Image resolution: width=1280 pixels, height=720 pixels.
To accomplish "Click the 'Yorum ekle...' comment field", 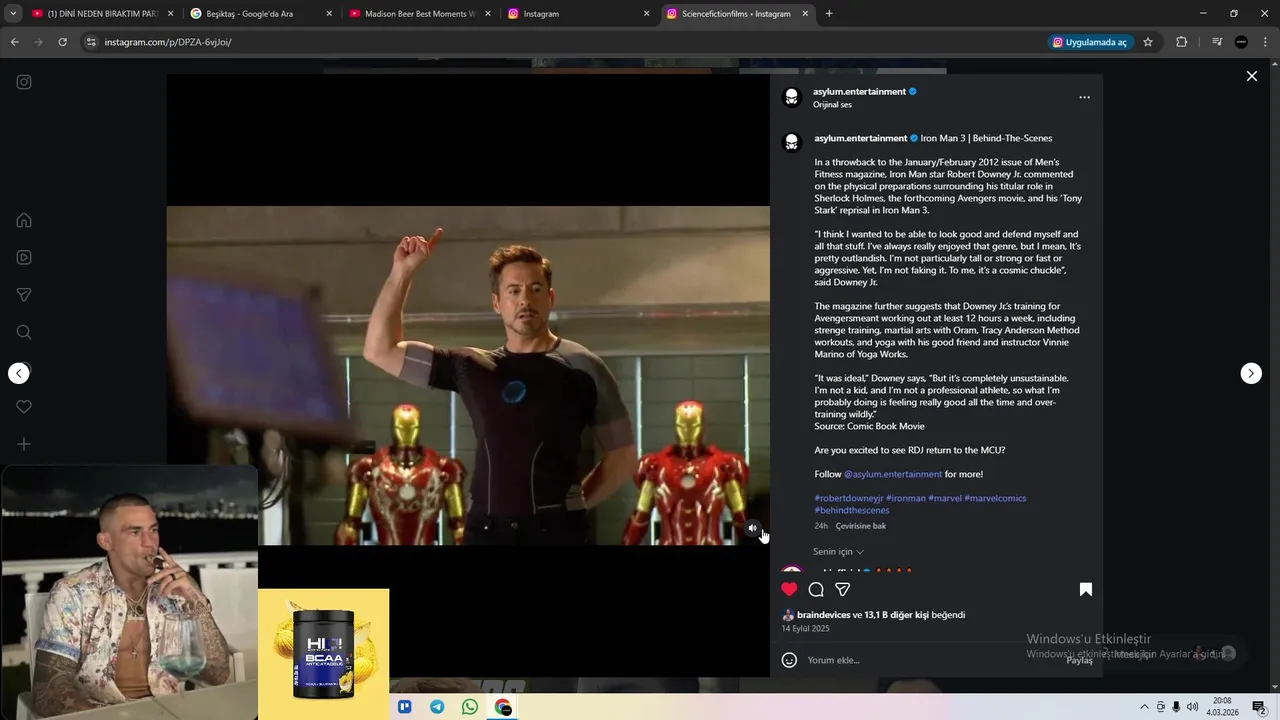I will coord(930,660).
